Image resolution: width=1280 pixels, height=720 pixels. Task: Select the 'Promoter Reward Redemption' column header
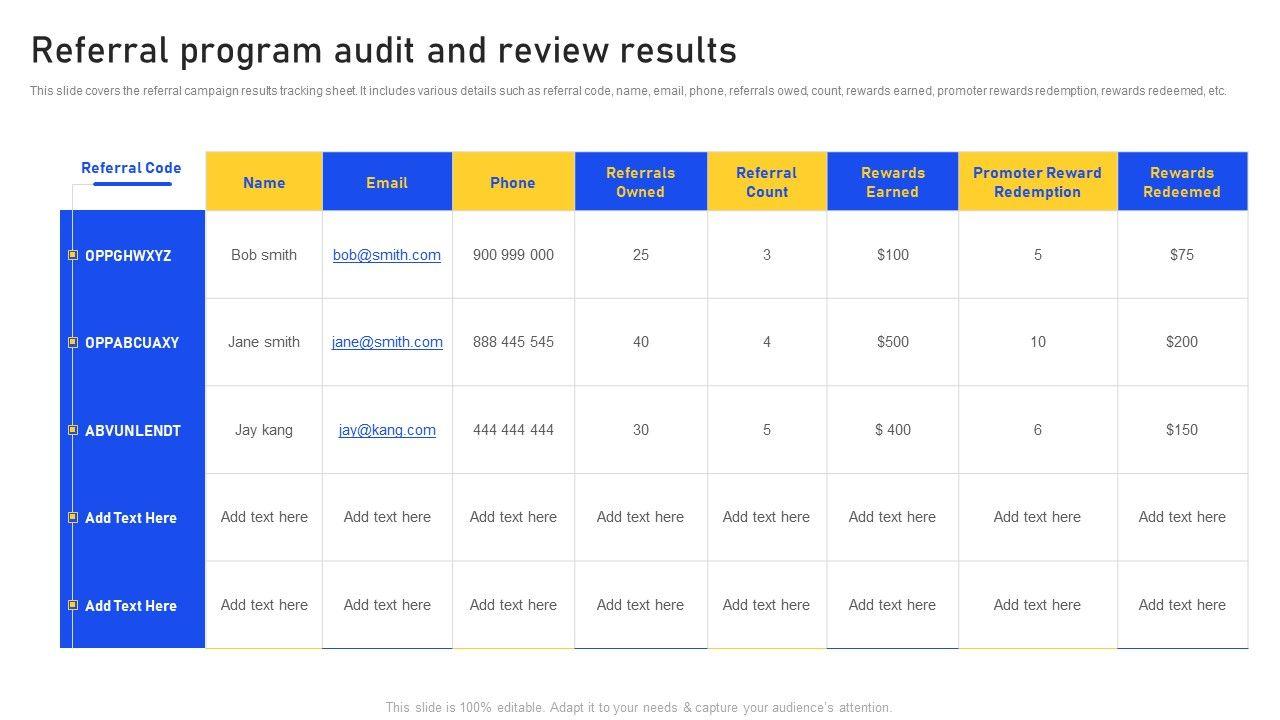[1038, 182]
